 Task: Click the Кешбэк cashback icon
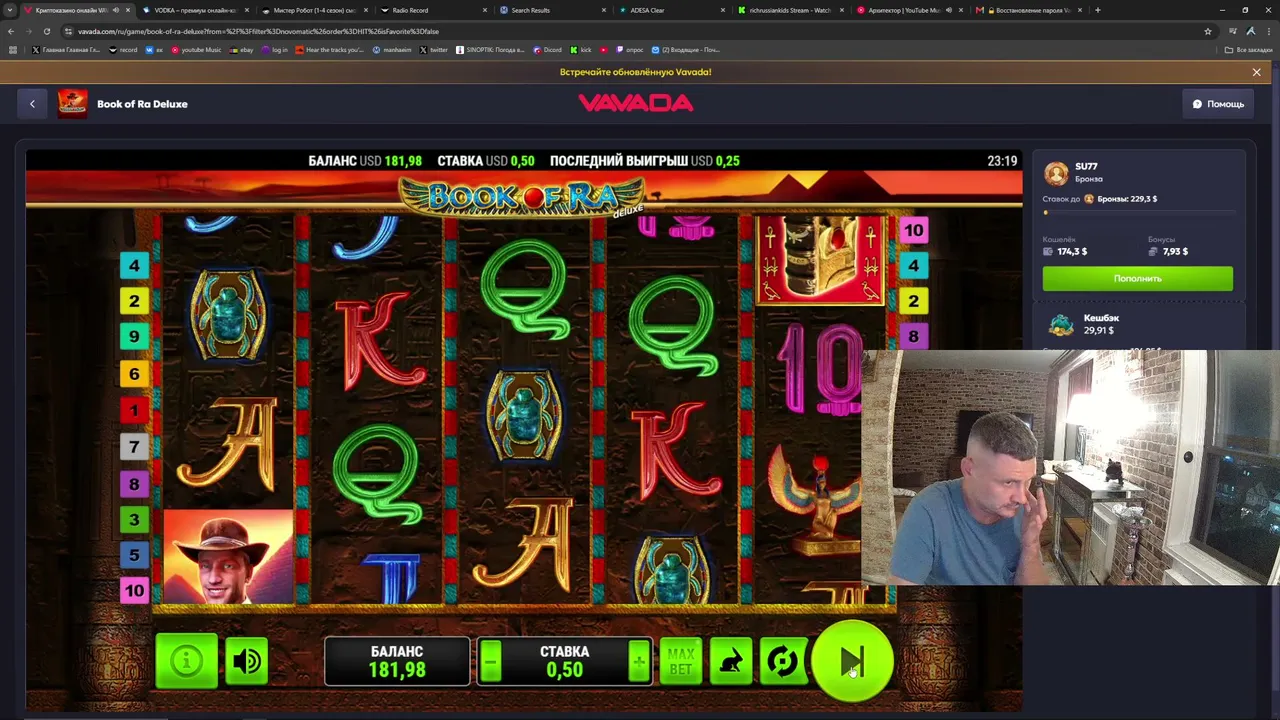tap(1060, 325)
